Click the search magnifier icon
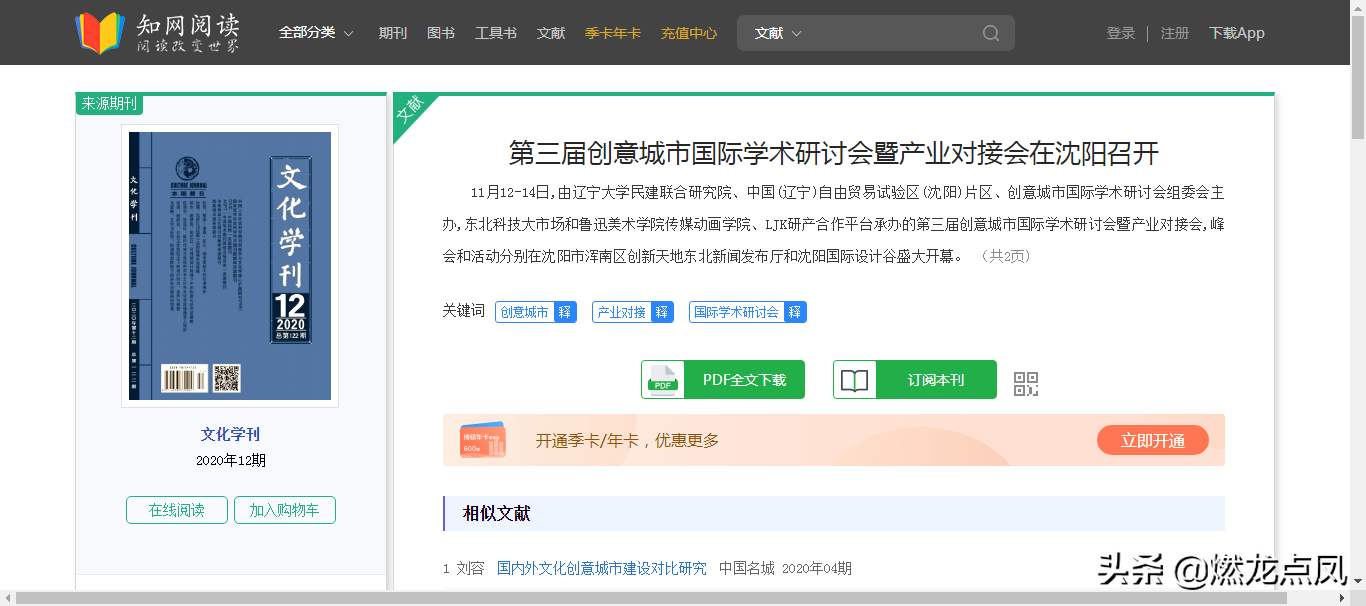The image size is (1366, 606). 990,33
